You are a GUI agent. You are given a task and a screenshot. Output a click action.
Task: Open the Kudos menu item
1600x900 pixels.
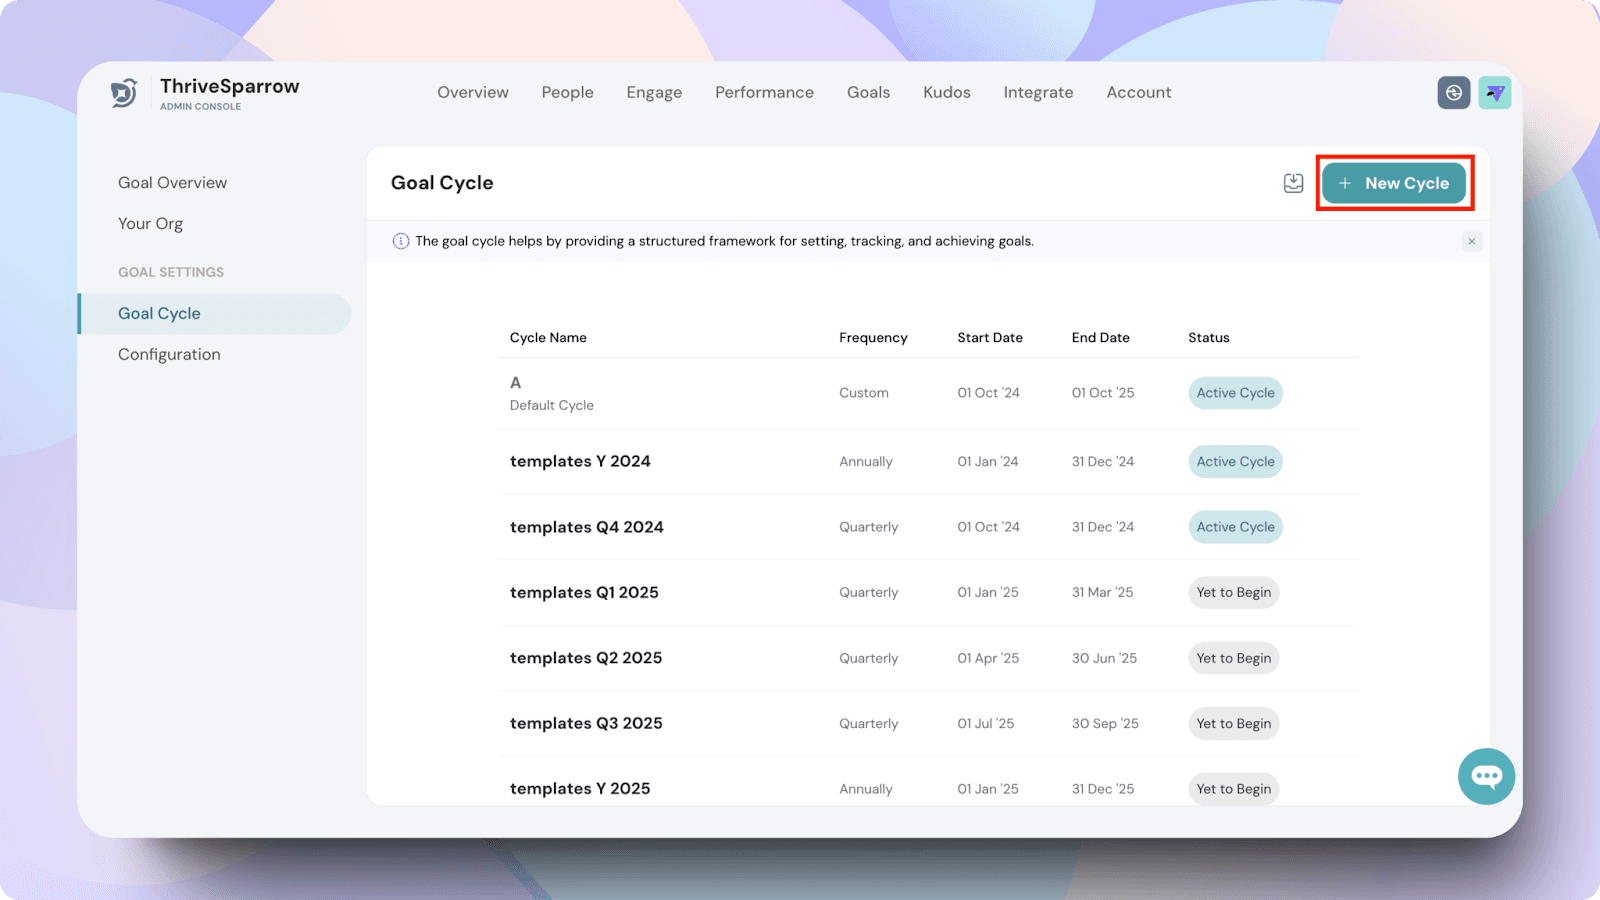coord(946,92)
